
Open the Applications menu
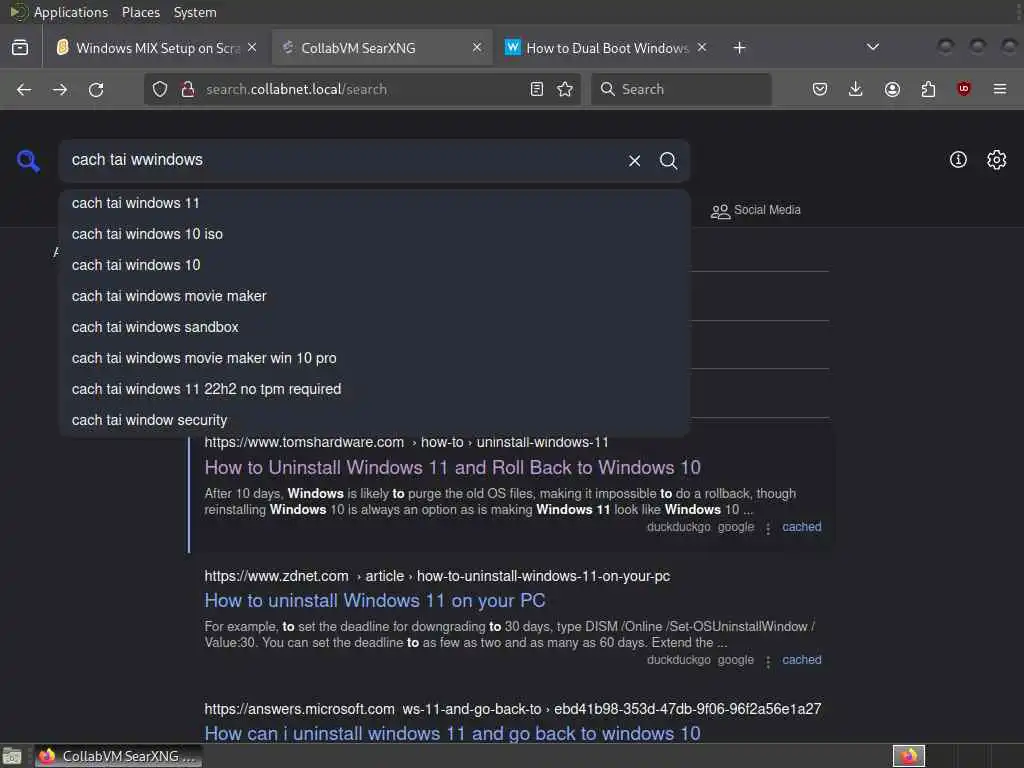71,12
